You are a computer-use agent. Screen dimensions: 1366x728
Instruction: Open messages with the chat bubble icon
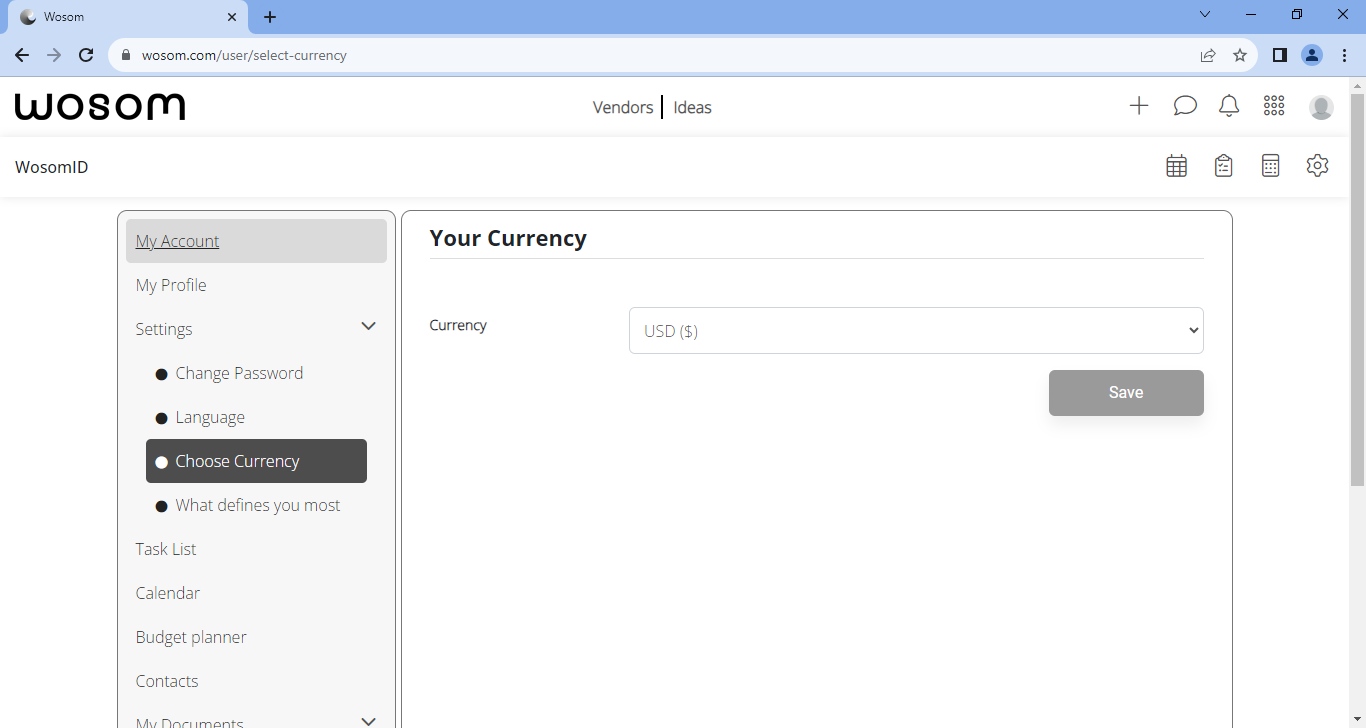1185,105
